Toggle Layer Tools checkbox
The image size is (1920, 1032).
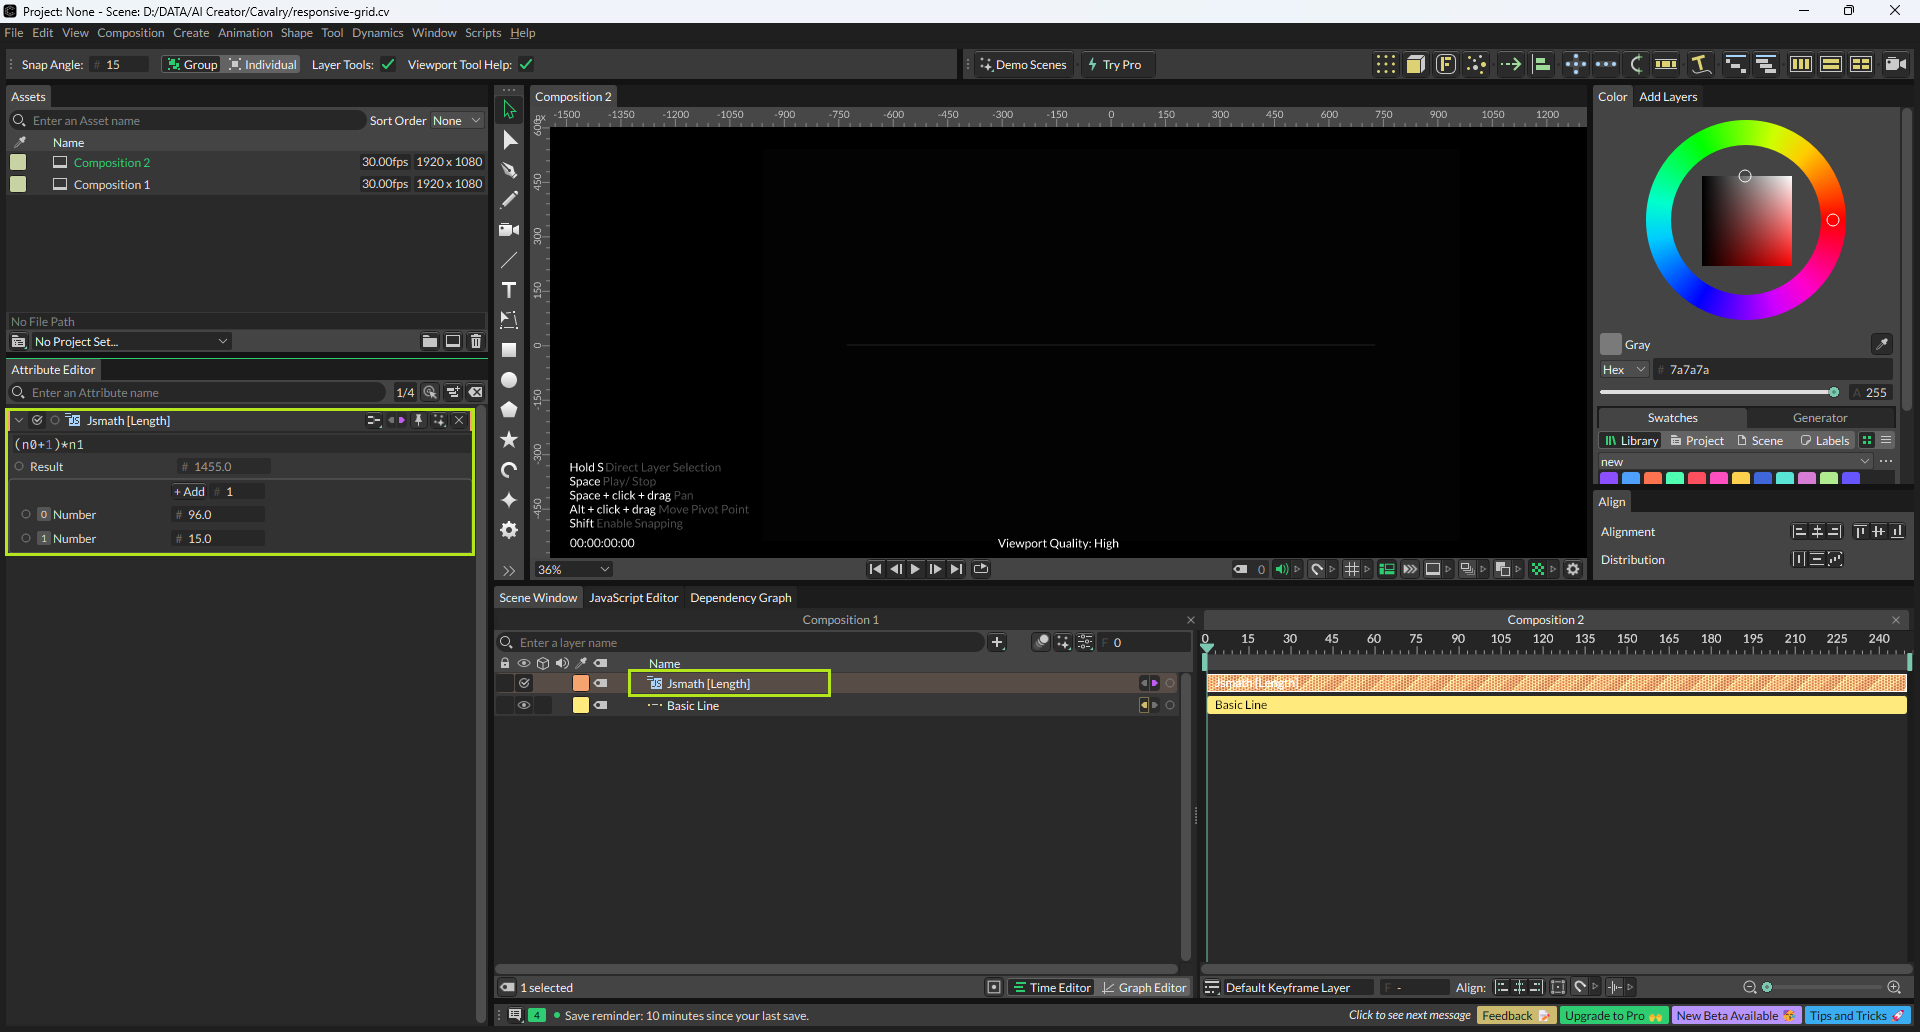point(388,65)
